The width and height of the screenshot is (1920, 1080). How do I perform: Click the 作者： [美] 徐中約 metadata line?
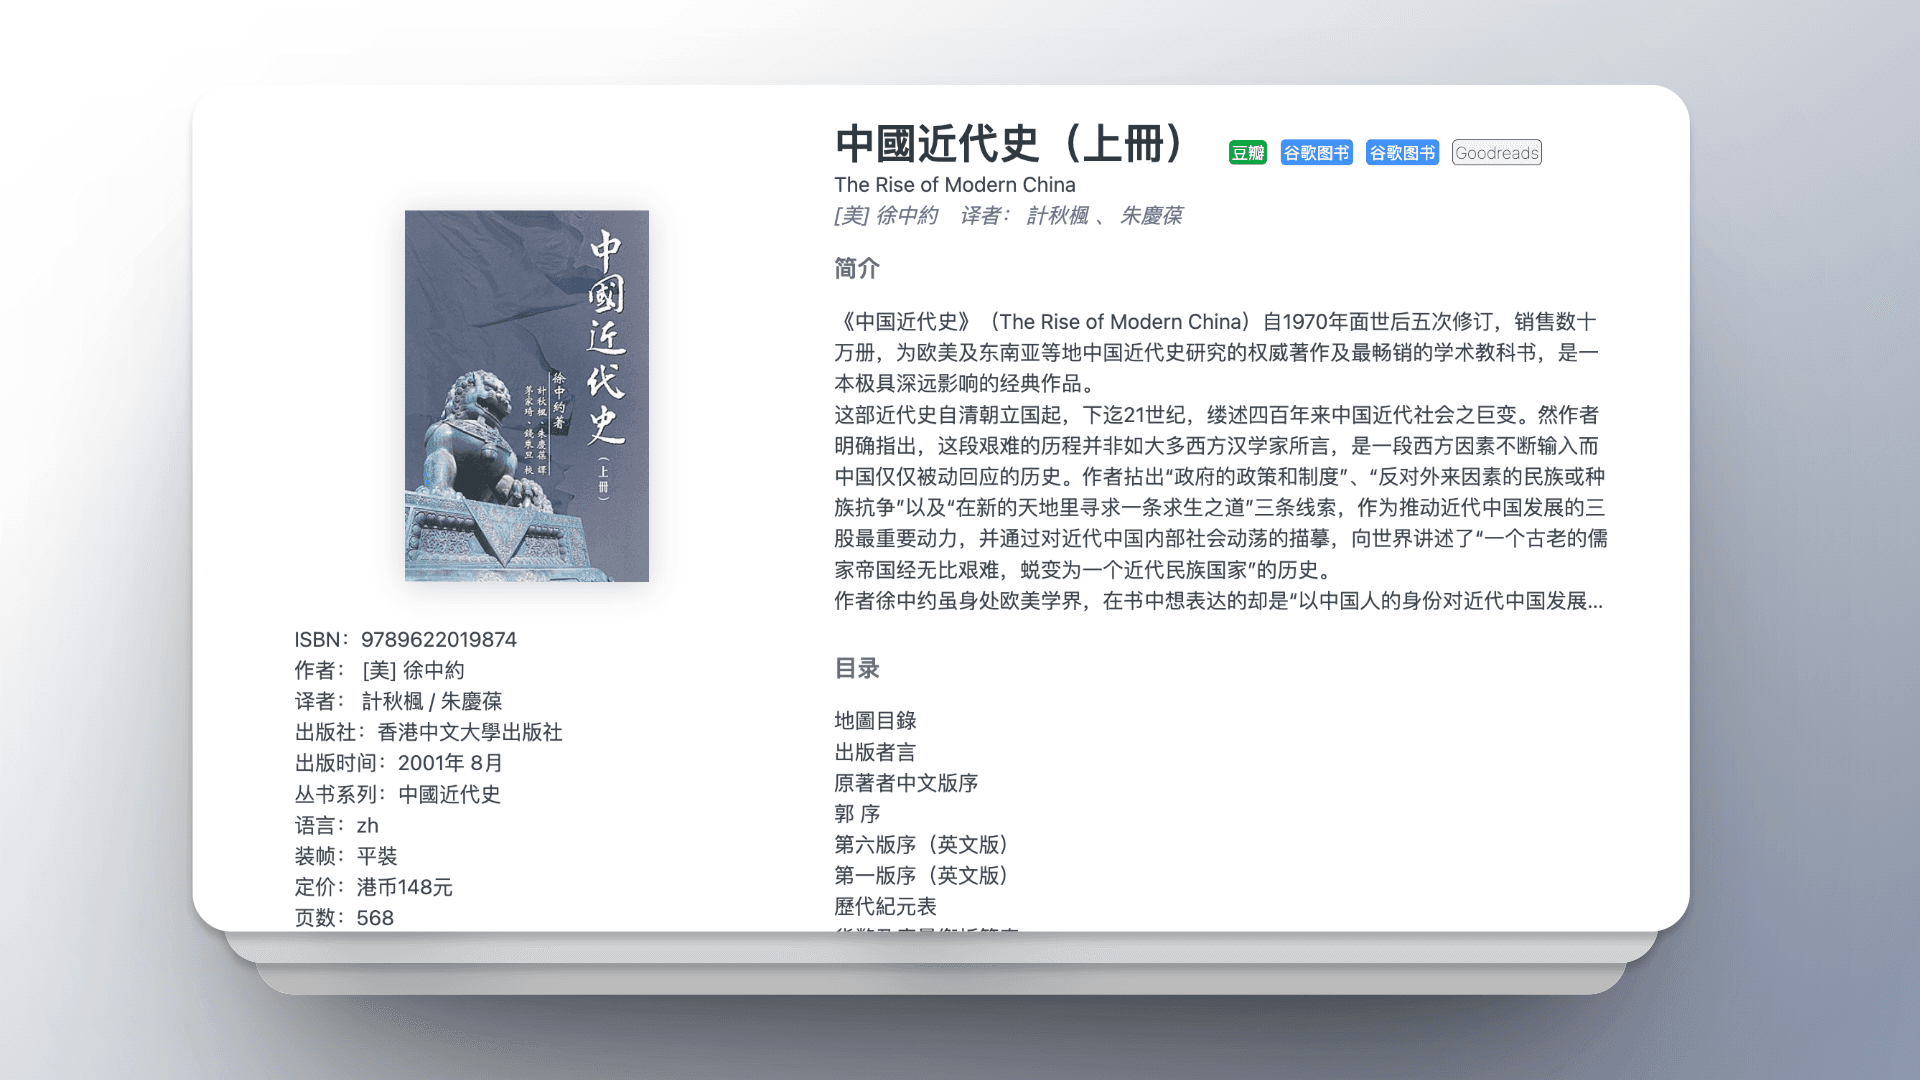379,671
